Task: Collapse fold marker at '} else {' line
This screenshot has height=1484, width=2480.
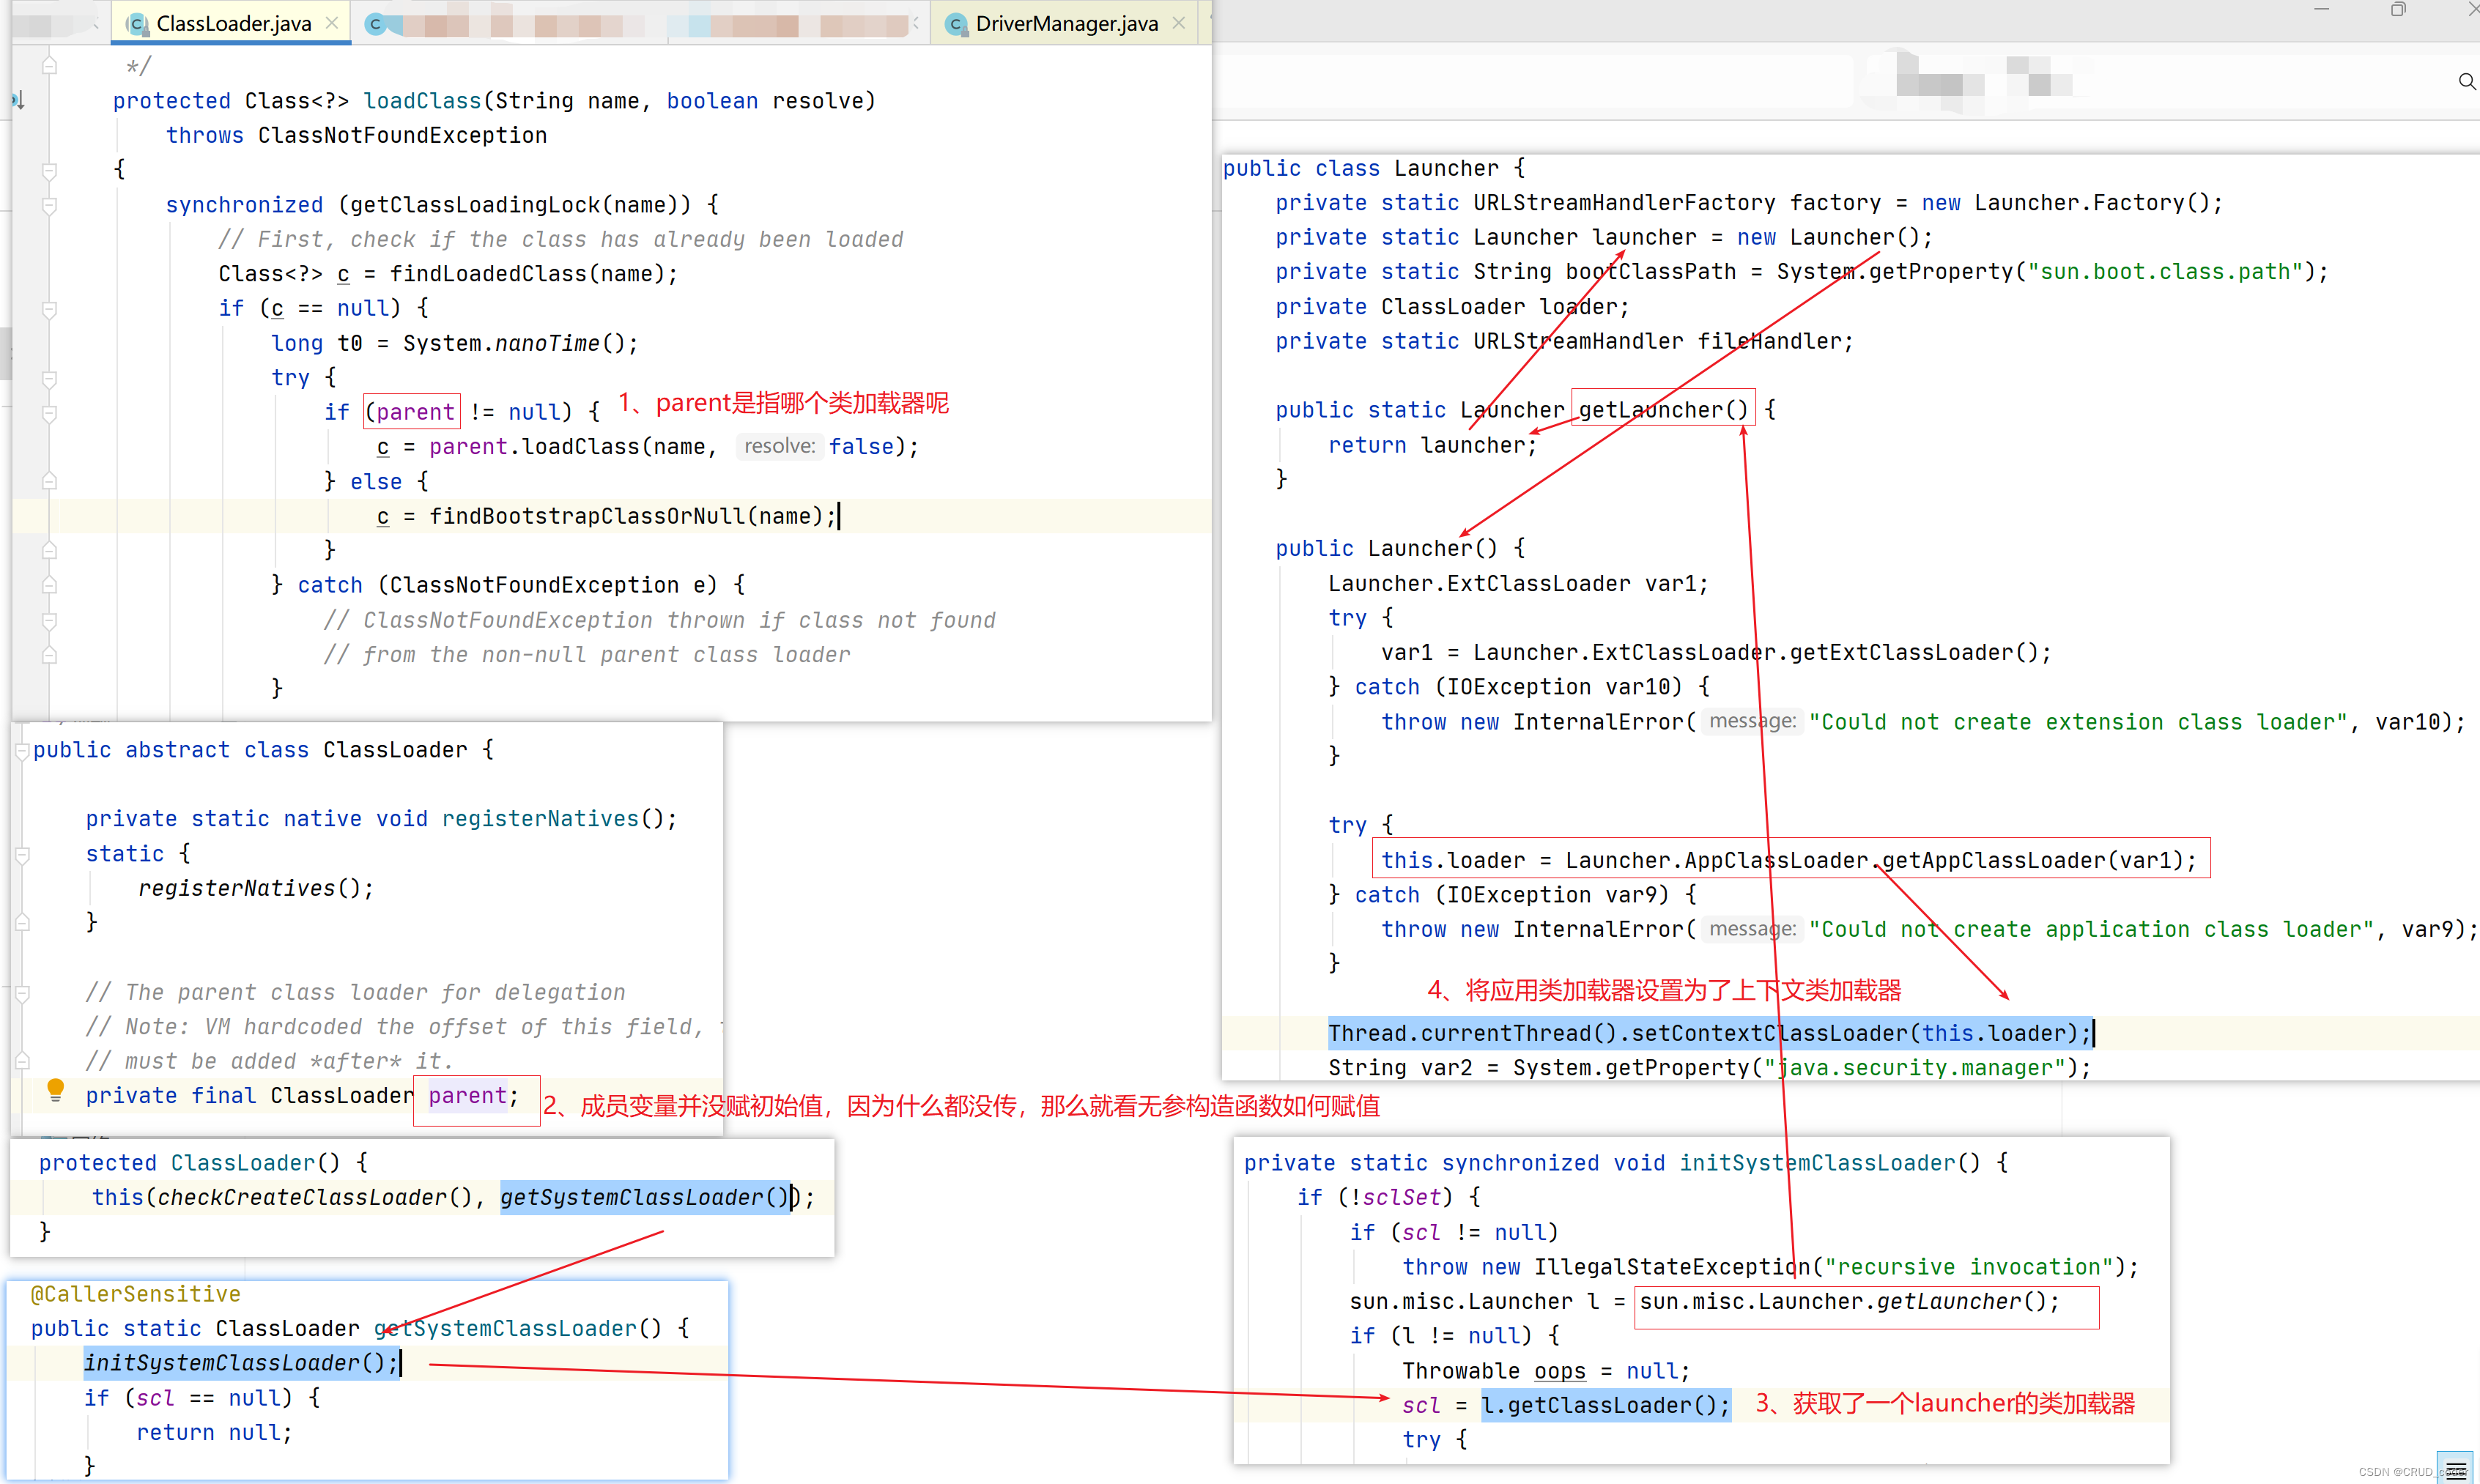Action: click(x=49, y=482)
